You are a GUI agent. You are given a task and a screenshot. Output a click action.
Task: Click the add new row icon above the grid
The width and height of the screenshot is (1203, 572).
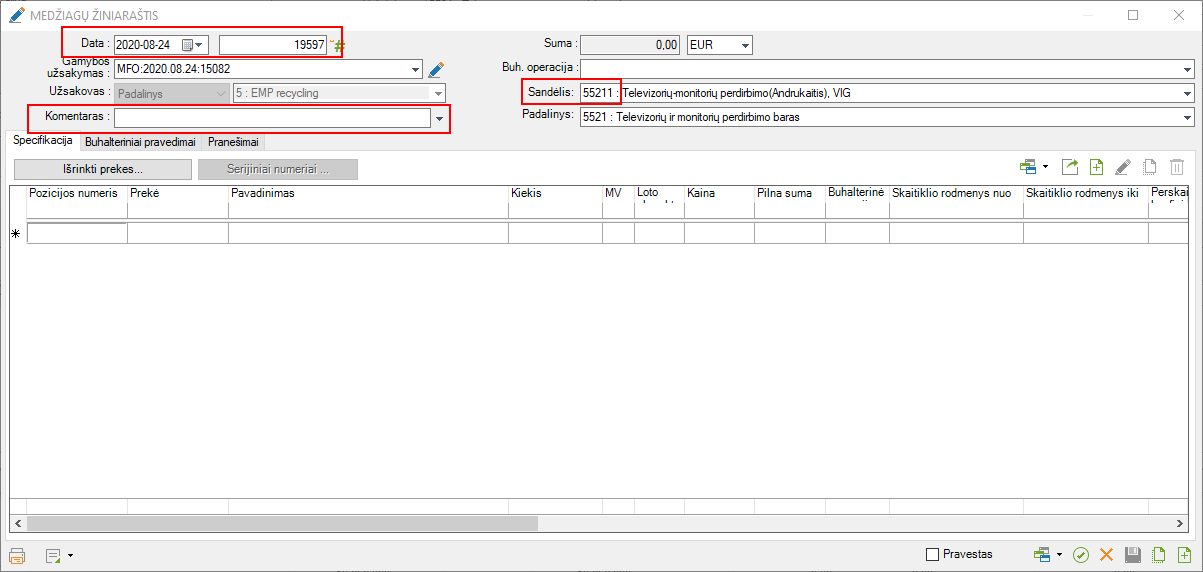(1096, 168)
